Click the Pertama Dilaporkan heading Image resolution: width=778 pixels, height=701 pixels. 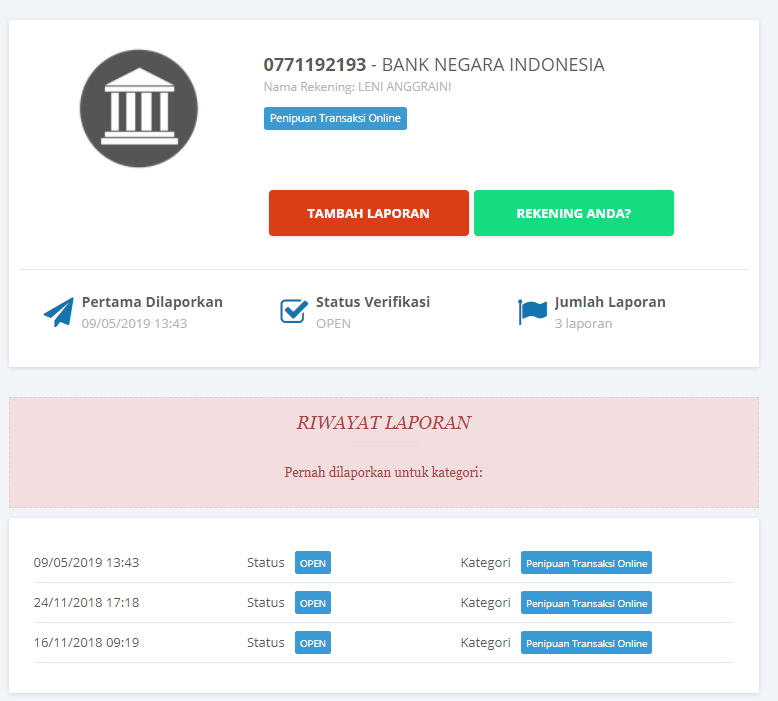[152, 302]
